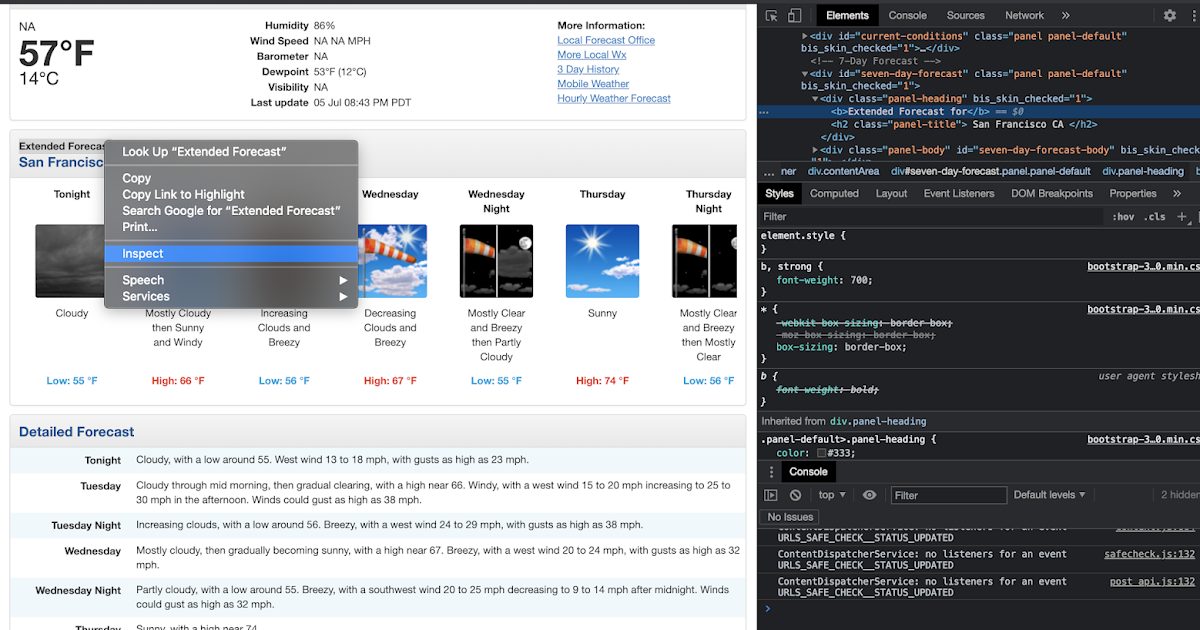Click the new style rule plus icon
The width and height of the screenshot is (1200, 630).
1181,216
